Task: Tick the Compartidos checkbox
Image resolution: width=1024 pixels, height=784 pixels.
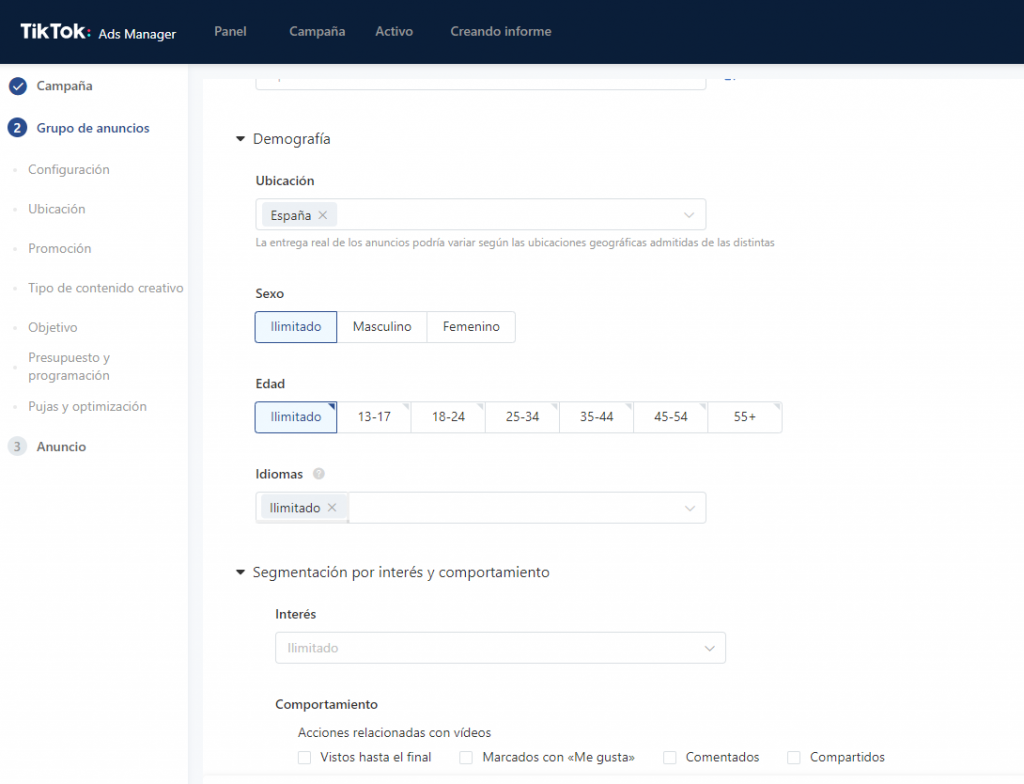Action: point(794,757)
